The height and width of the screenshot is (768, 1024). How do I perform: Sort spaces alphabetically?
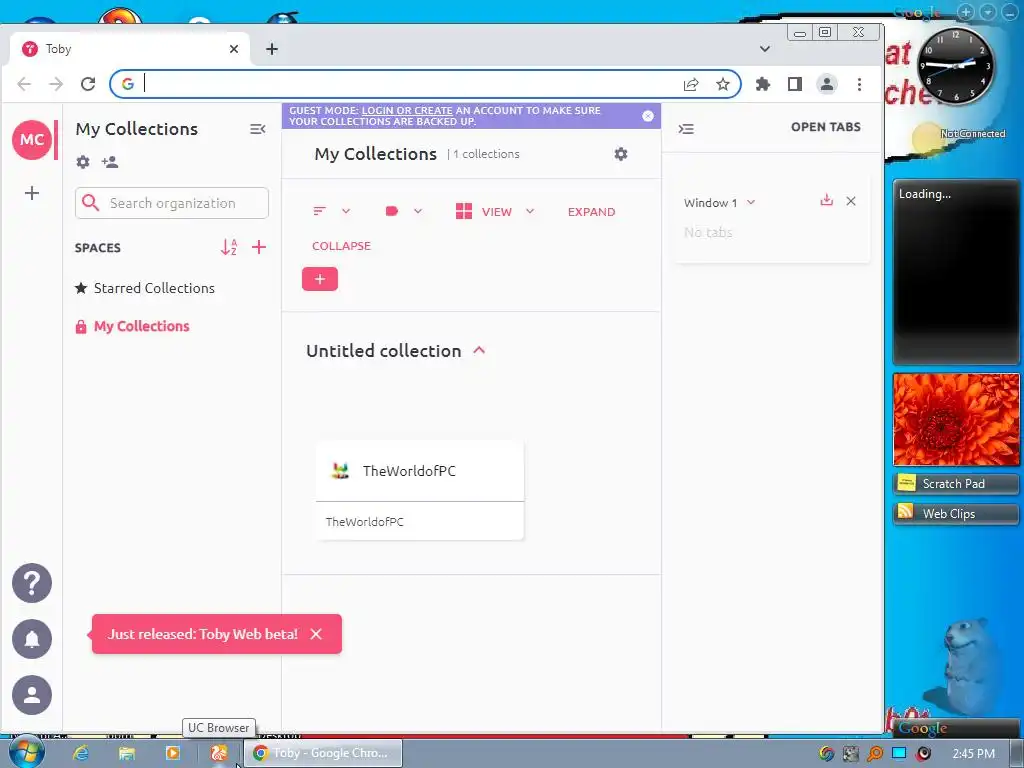(229, 247)
